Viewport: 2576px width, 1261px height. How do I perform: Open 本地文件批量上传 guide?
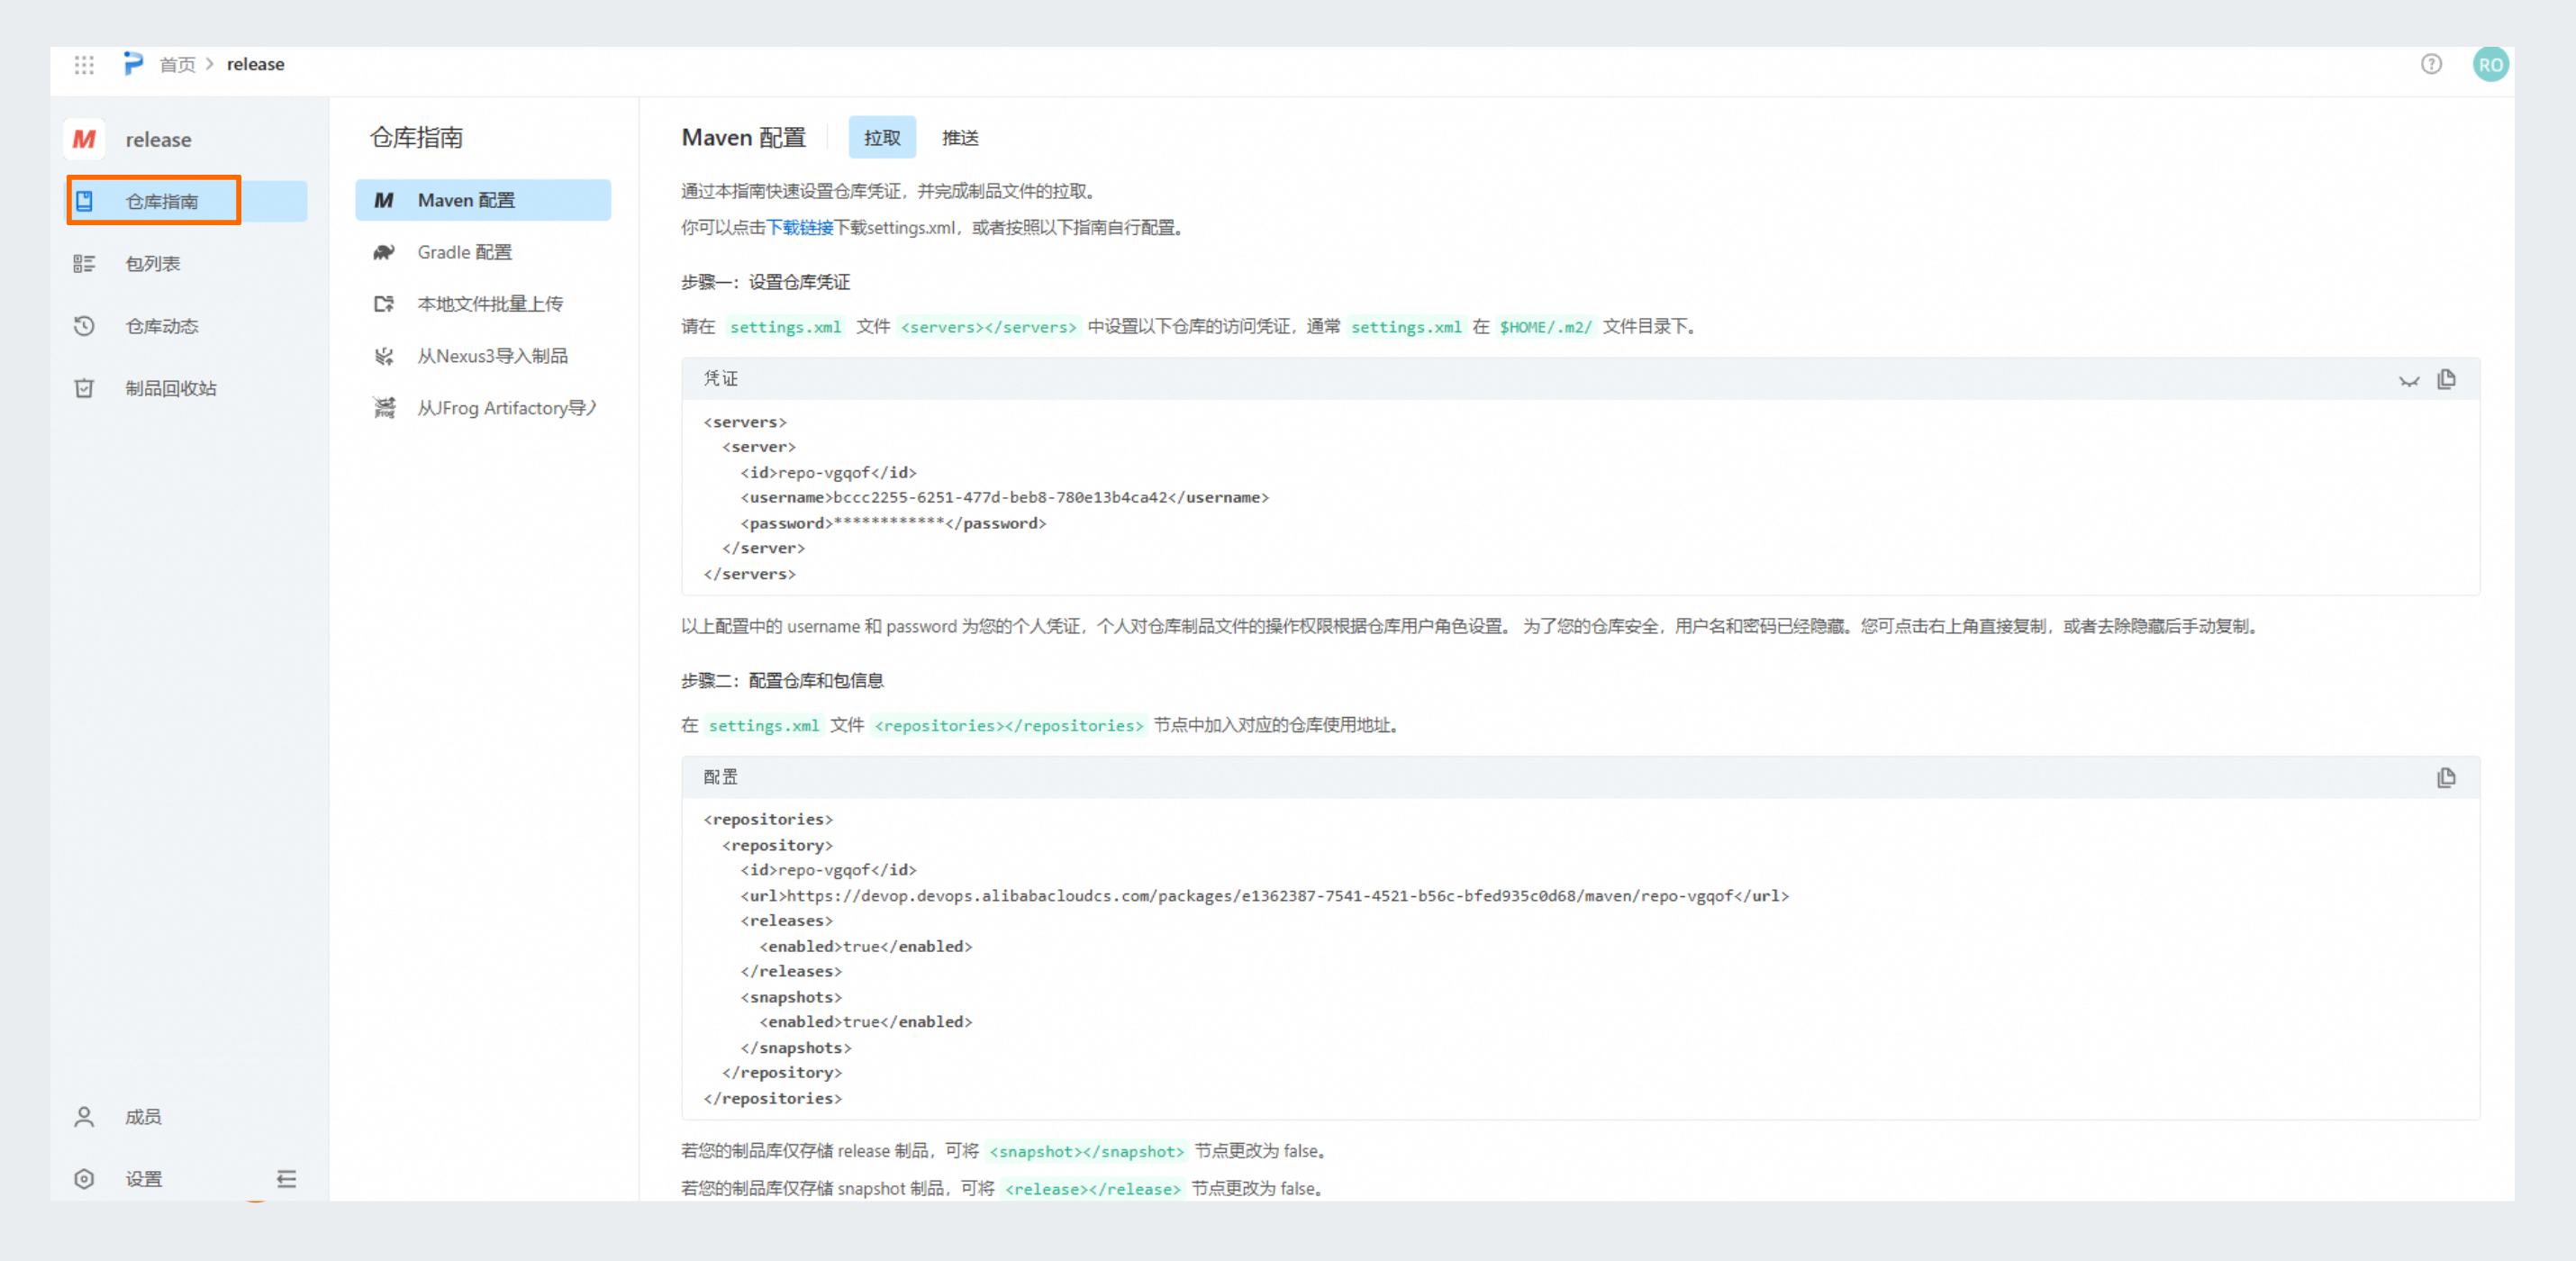click(x=490, y=304)
